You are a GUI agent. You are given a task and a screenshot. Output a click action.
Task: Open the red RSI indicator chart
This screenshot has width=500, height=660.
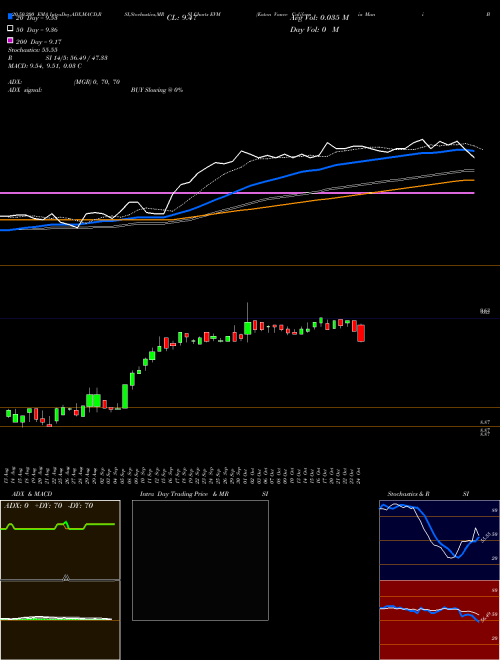[x=439, y=620]
